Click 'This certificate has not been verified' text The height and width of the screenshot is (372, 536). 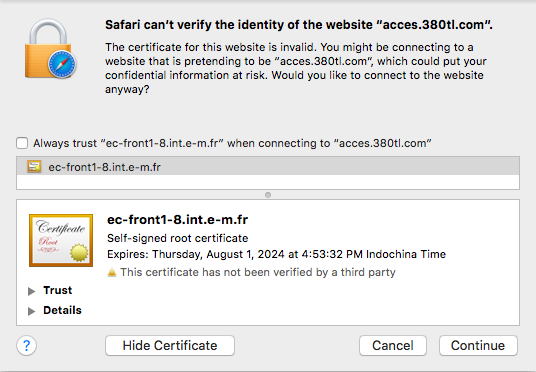pyautogui.click(x=258, y=272)
